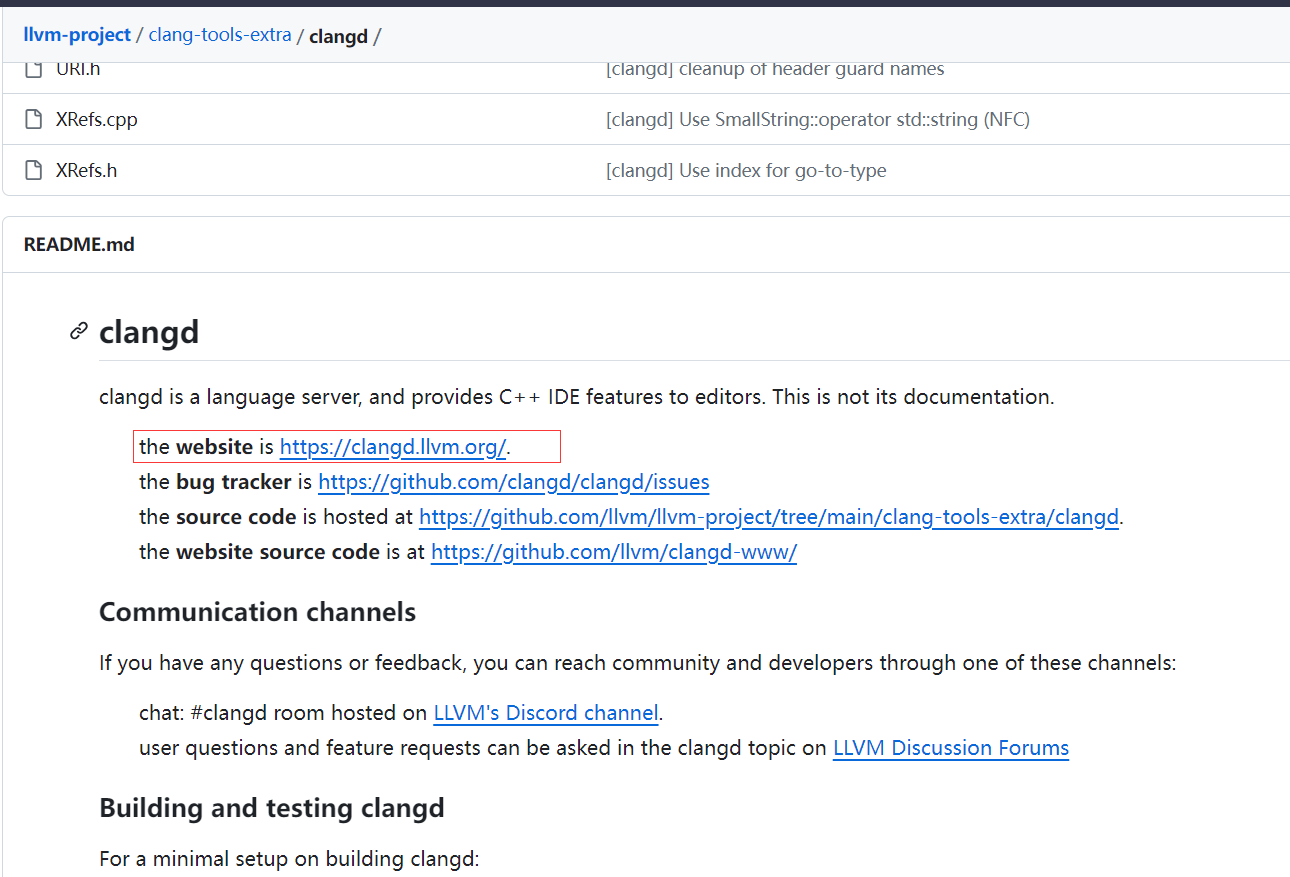1290x877 pixels.
Task: Open commit 'Use index for go-to-type'
Action: (745, 170)
